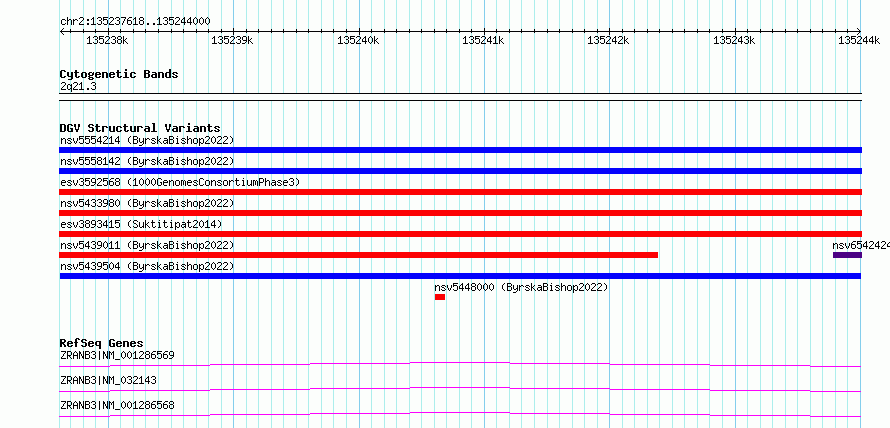
Task: Click the red bar under esv3592568
Action: pyautogui.click(x=461, y=192)
